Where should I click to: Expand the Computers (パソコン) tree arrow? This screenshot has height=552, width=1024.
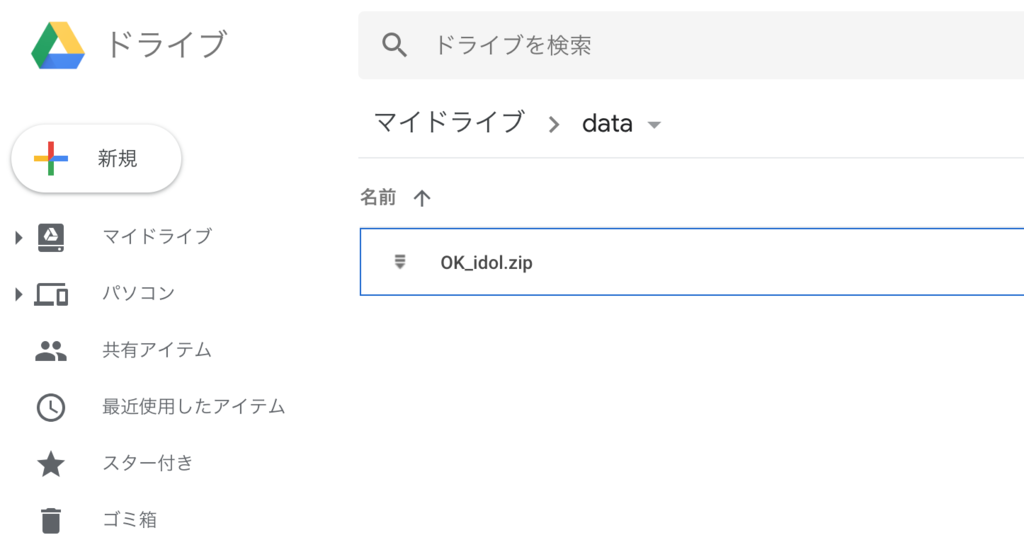click(x=18, y=294)
